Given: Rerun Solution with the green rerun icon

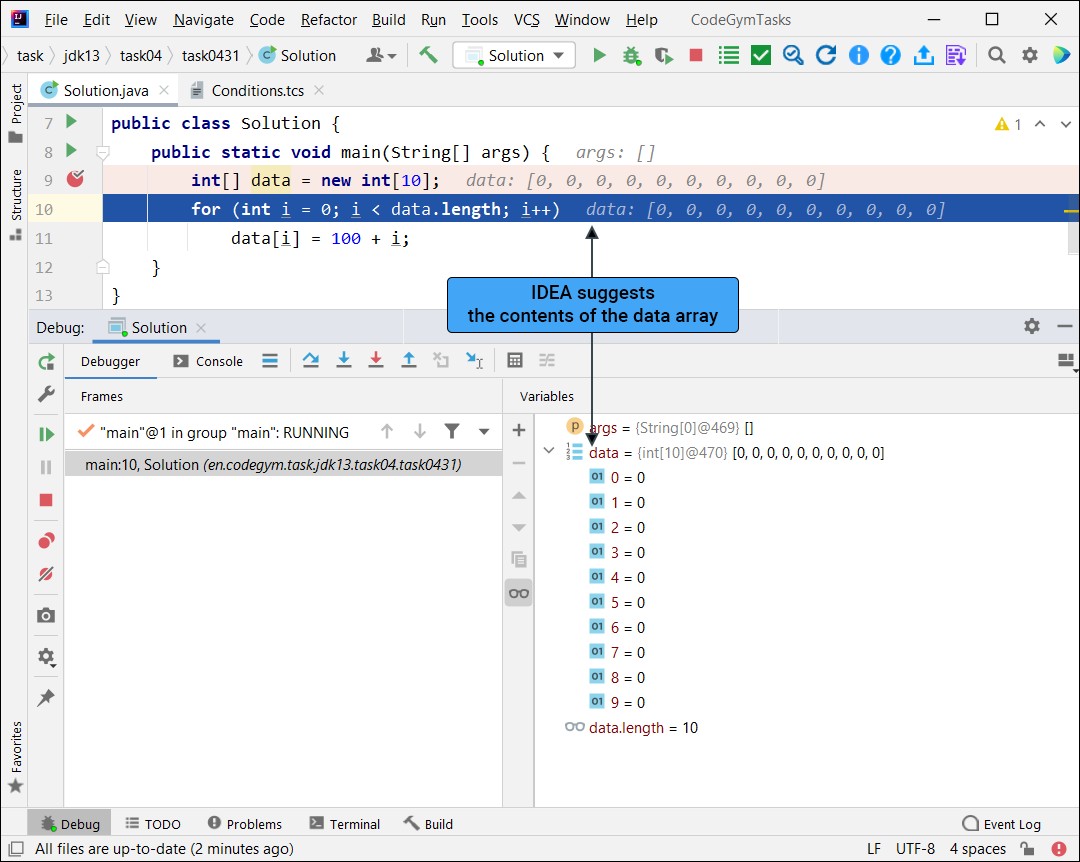Looking at the screenshot, I should 46,362.
